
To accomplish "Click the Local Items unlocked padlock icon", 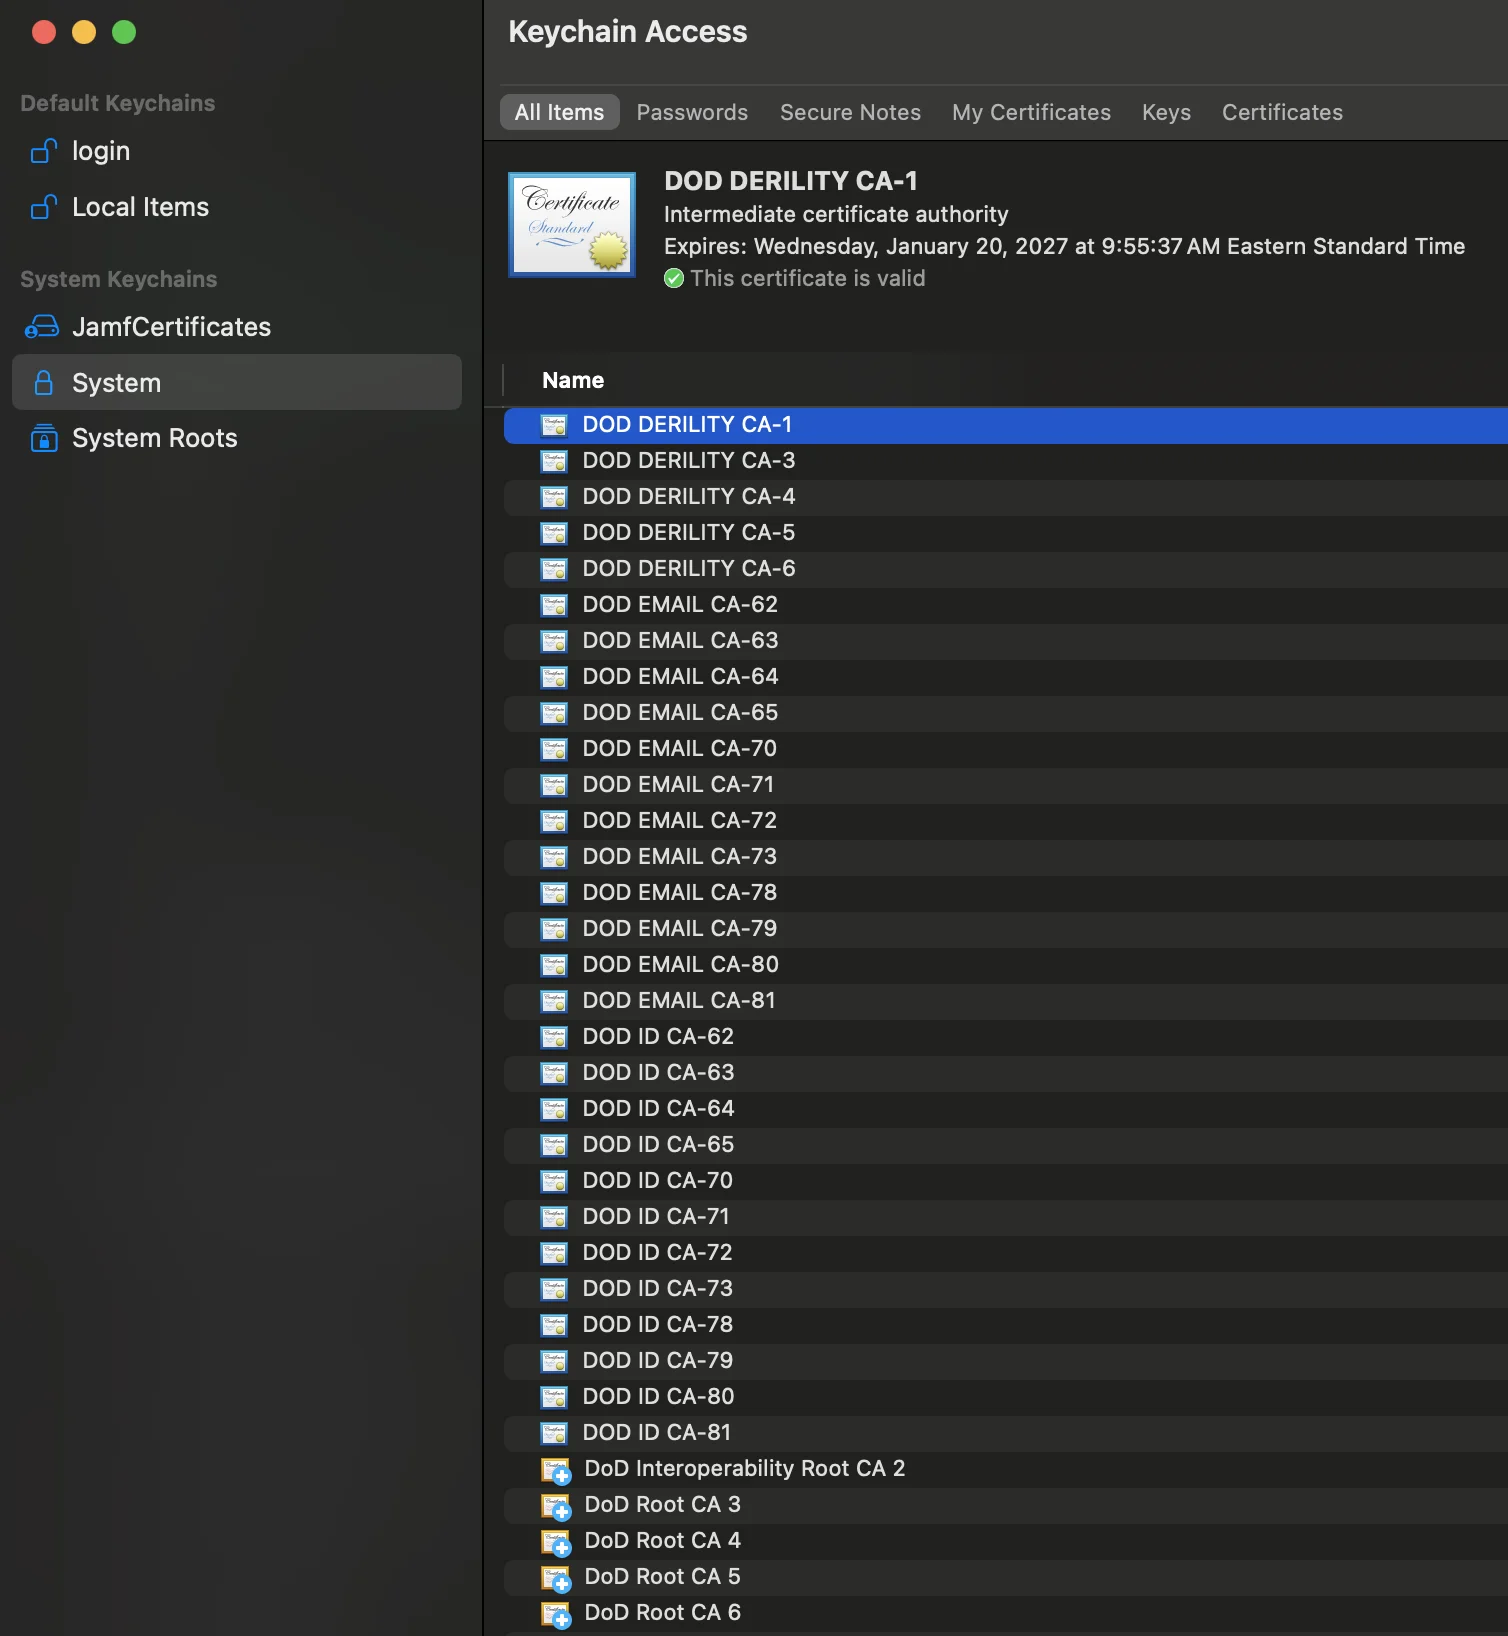I will (x=44, y=207).
